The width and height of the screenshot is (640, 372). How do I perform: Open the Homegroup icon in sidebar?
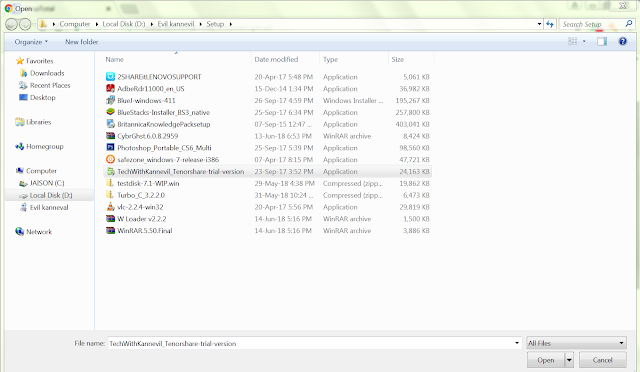coord(19,146)
